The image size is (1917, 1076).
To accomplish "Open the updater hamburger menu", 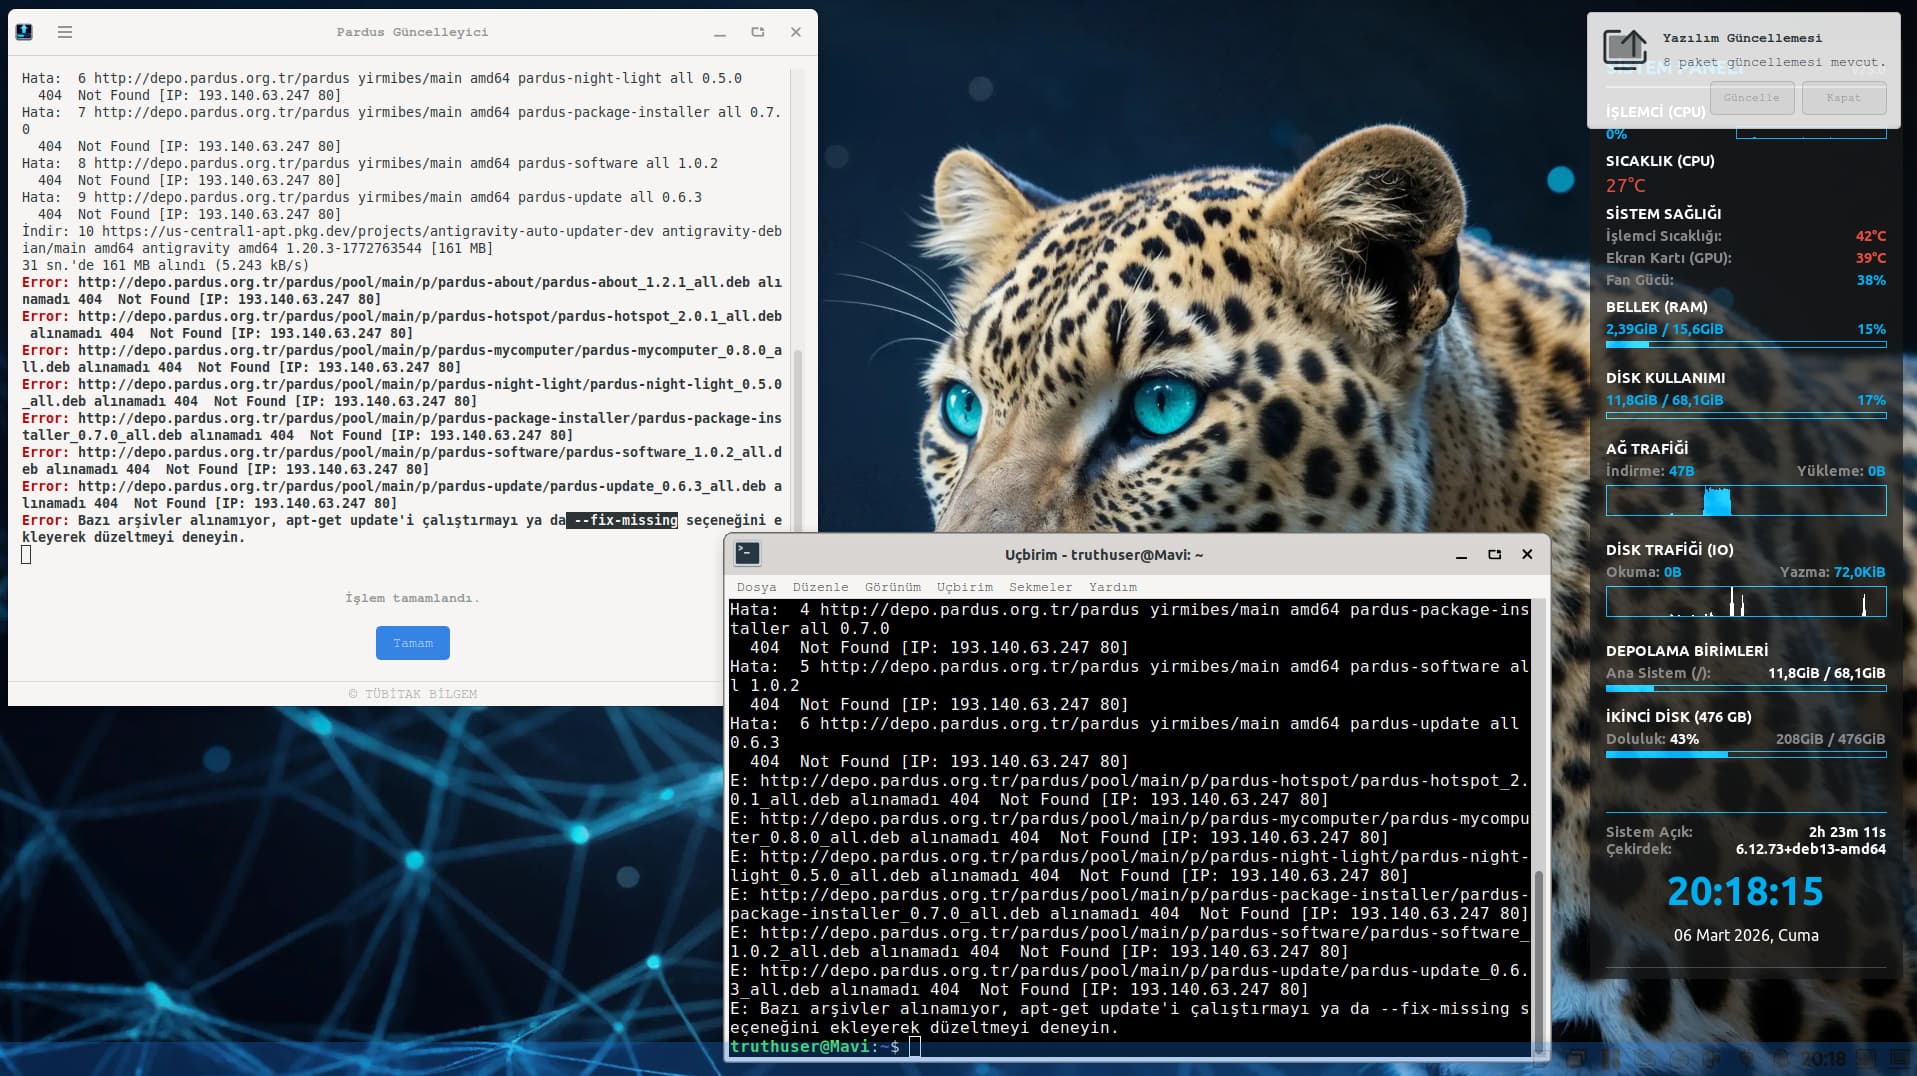I will click(x=65, y=32).
